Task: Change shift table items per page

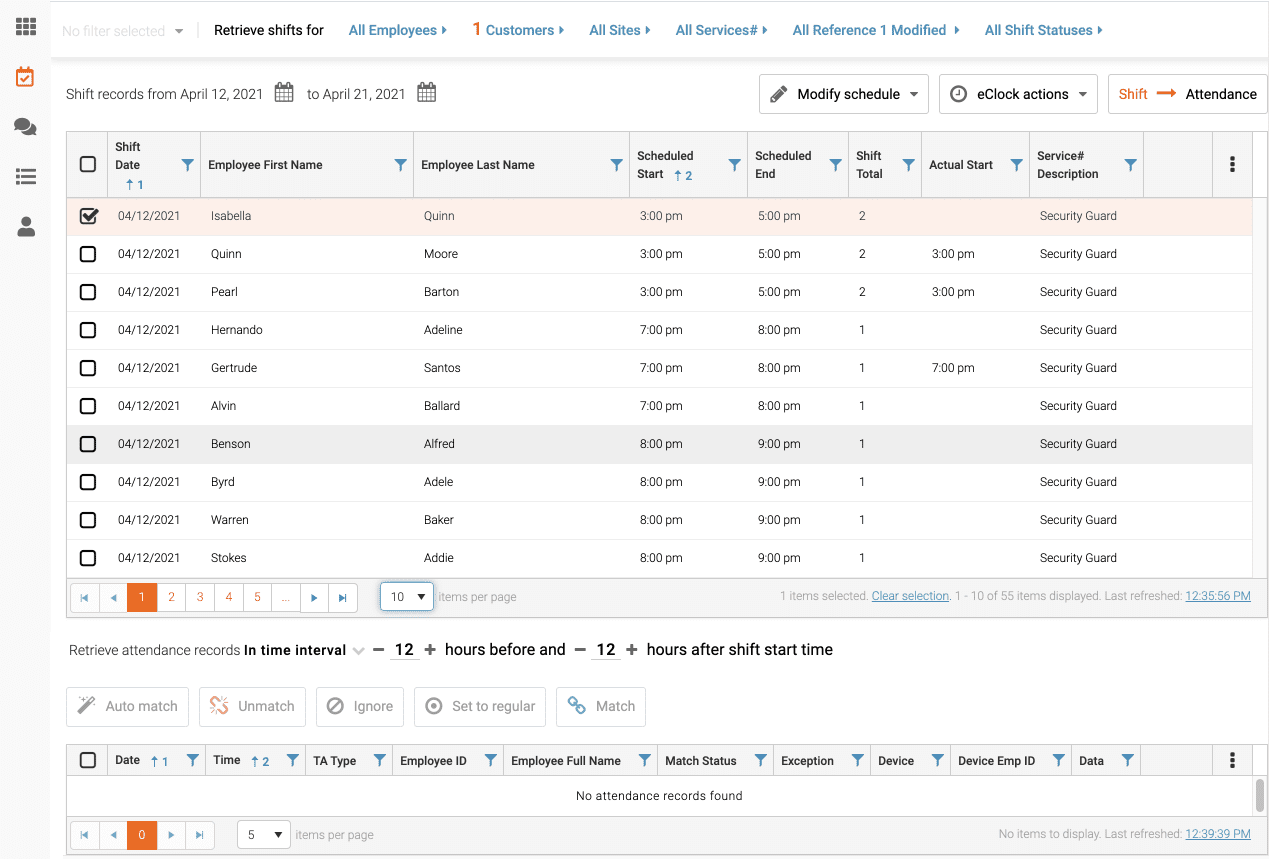Action: [407, 597]
